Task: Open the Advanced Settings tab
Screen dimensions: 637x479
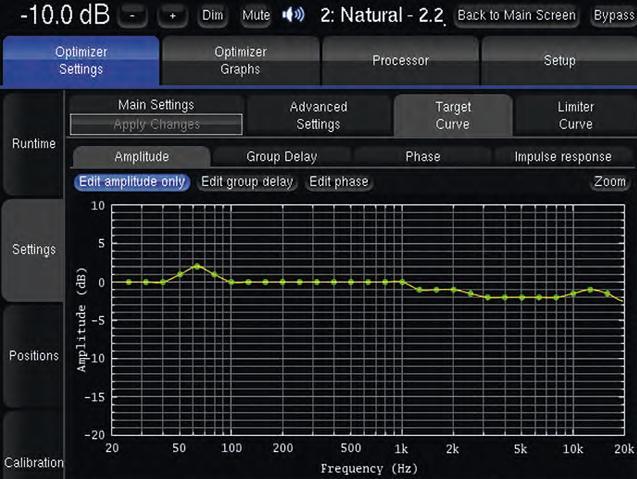Action: [x=318, y=115]
